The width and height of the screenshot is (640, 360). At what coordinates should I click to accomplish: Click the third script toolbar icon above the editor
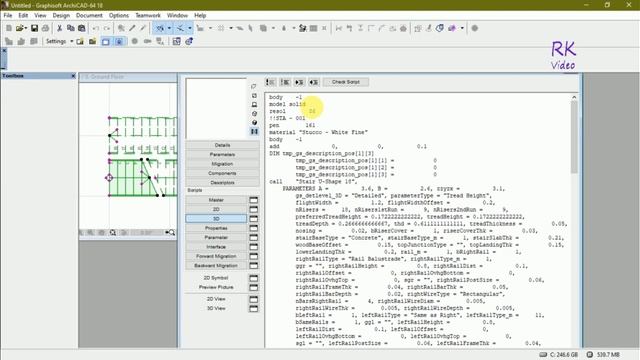[x=299, y=82]
